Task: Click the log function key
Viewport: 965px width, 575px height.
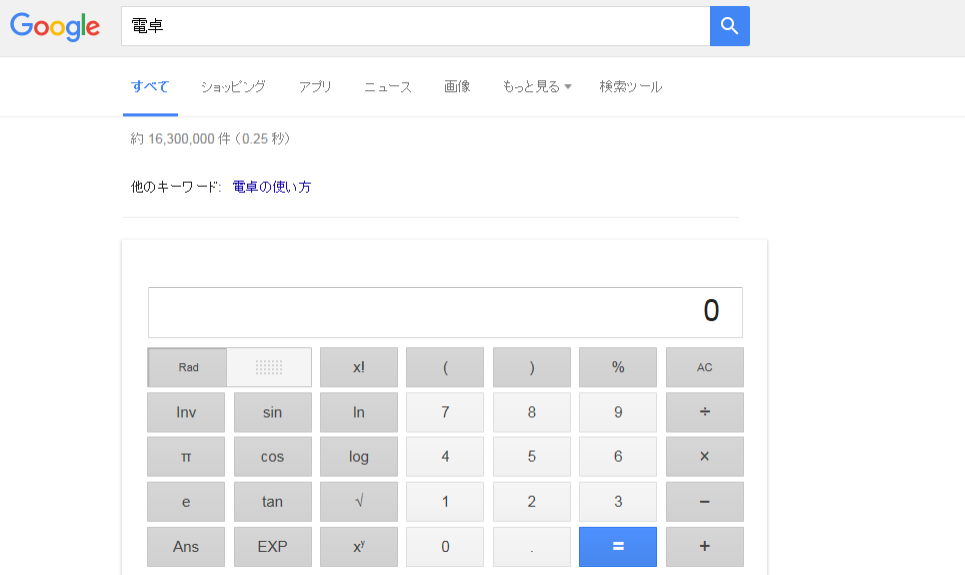Action: coord(359,457)
